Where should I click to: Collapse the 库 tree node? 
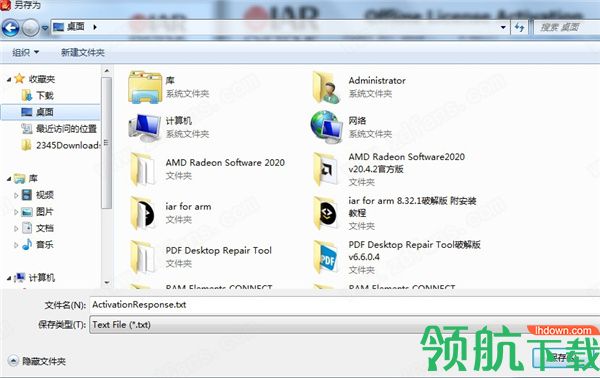9,179
